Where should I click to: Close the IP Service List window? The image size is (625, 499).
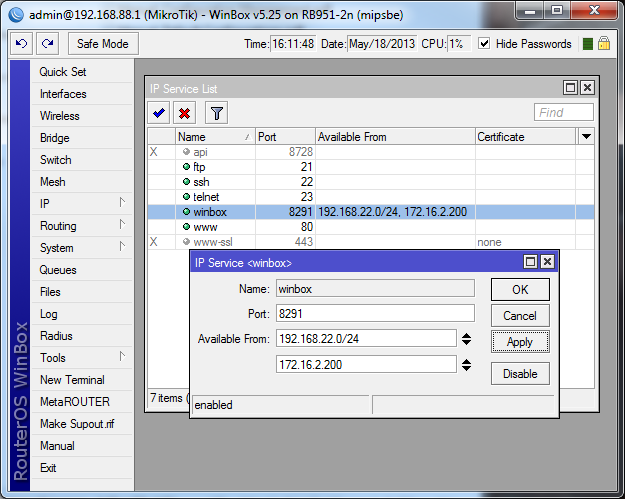click(587, 87)
